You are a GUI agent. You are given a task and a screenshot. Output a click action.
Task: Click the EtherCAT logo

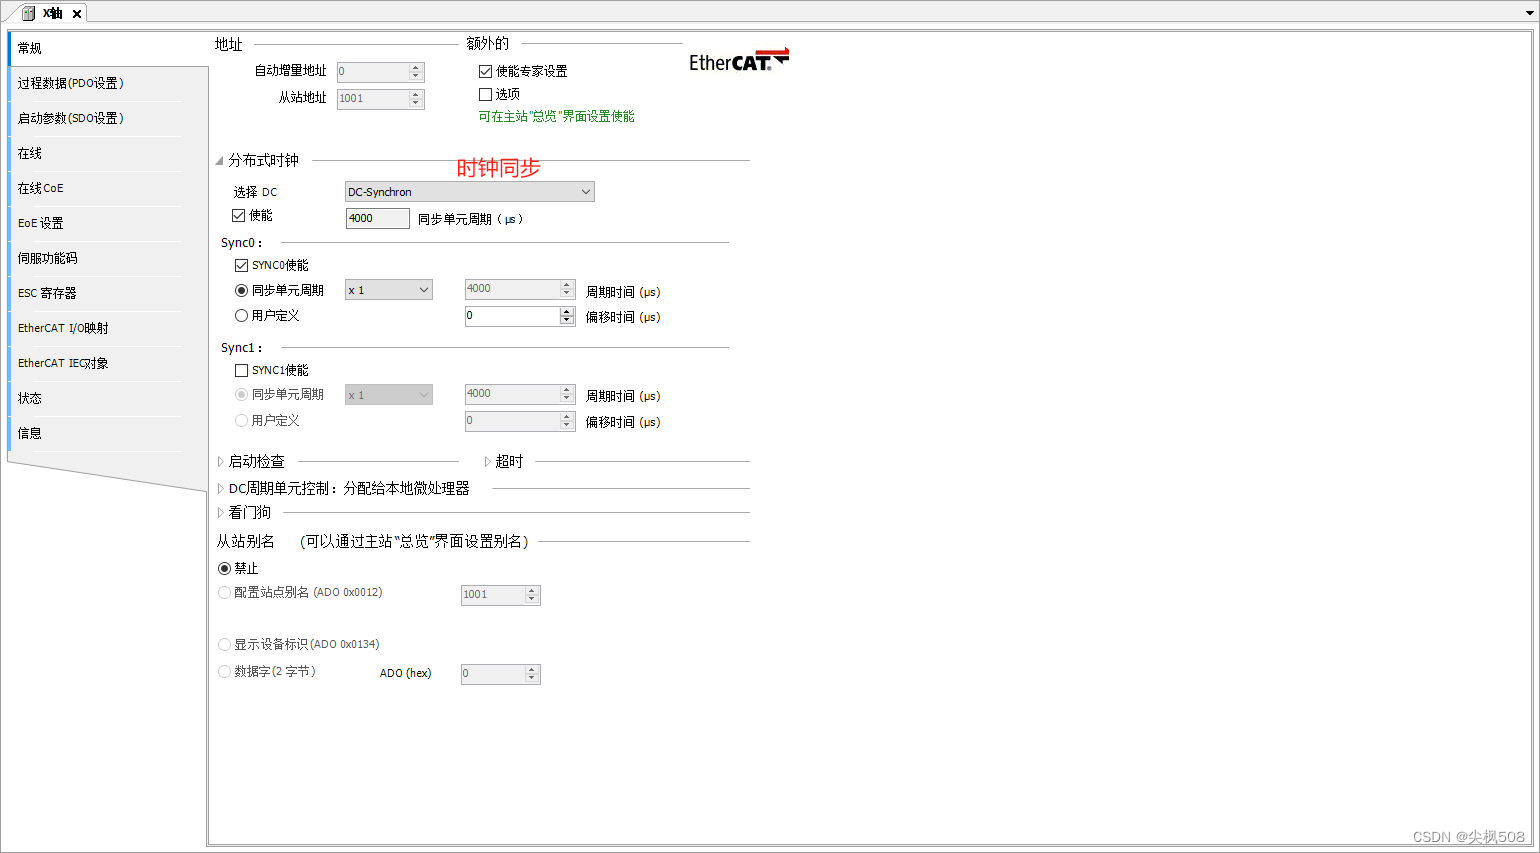[x=739, y=60]
